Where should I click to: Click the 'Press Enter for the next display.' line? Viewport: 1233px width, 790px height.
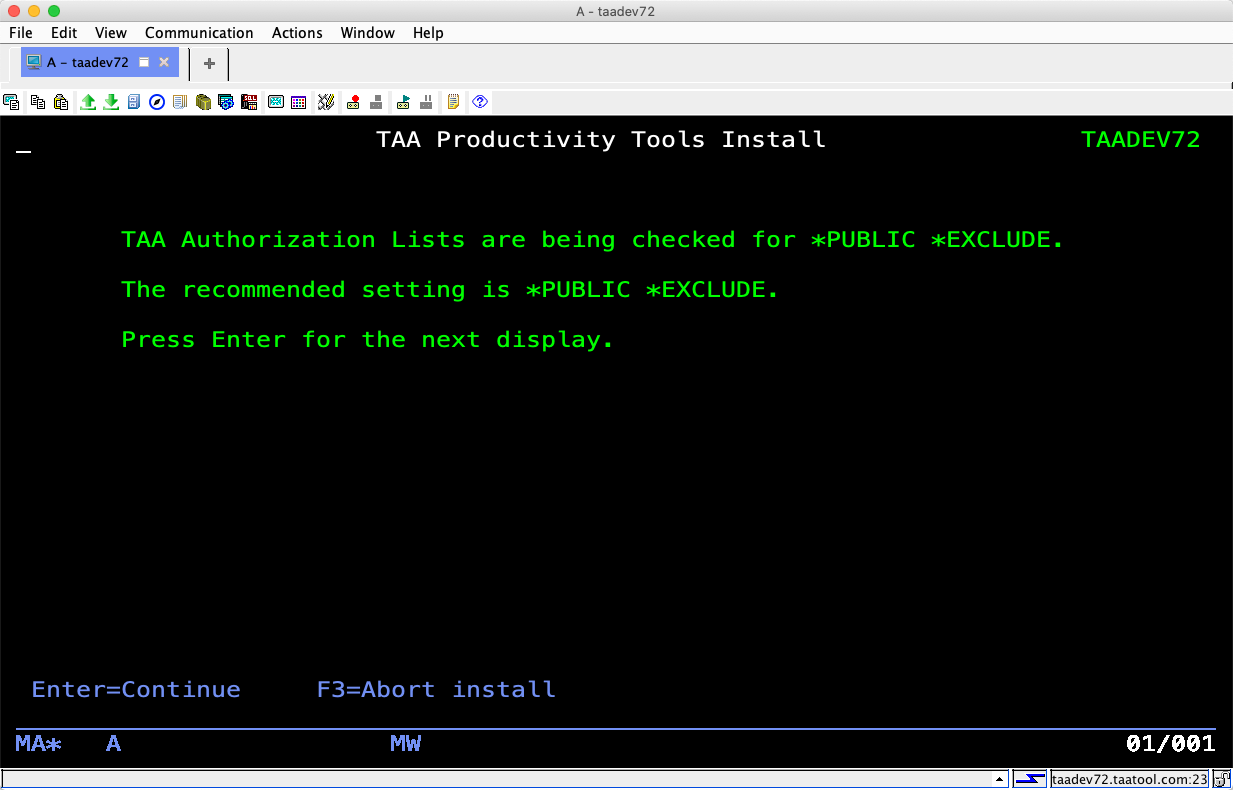click(368, 340)
